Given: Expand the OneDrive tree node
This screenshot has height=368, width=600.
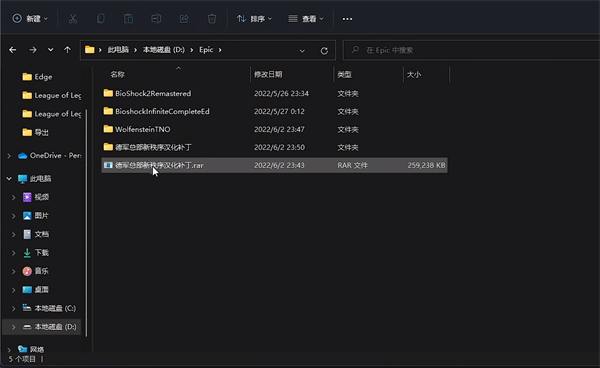Looking at the screenshot, I should click(9, 156).
